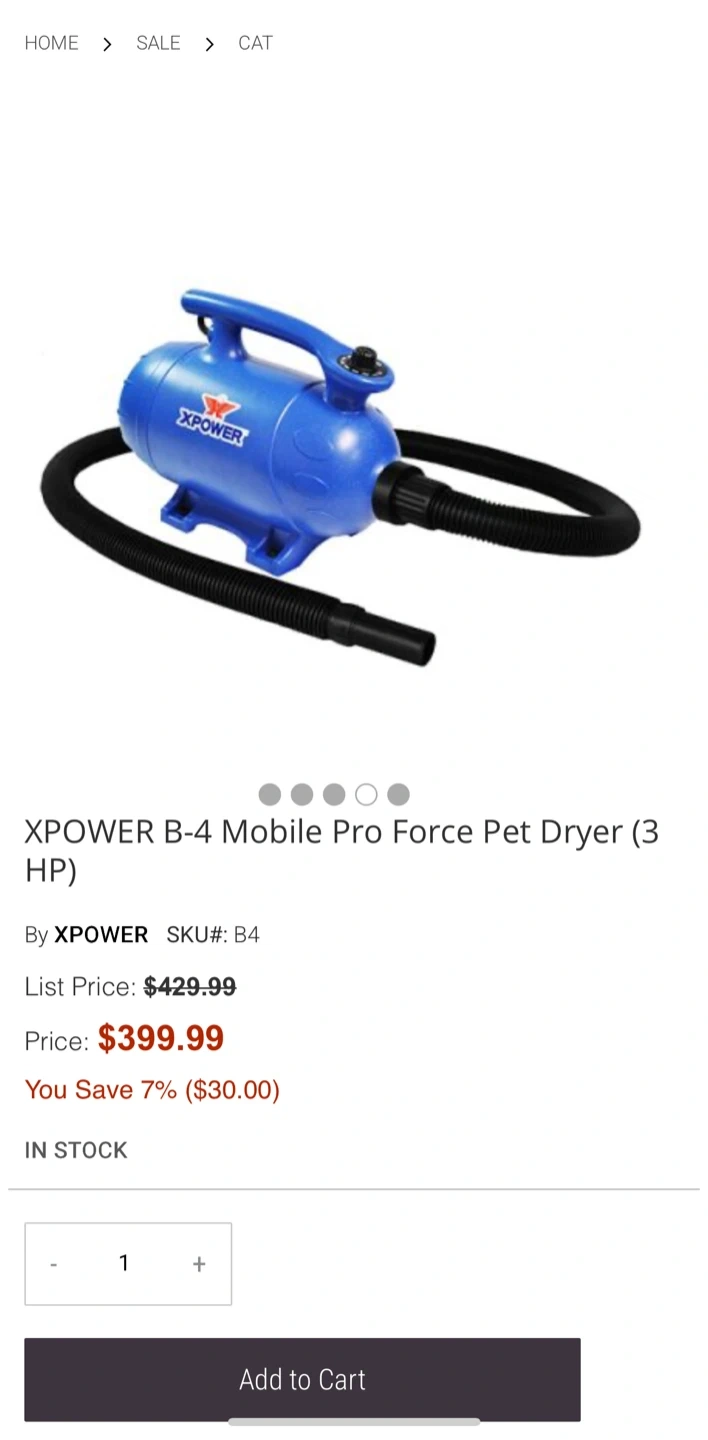Open the CAT breadcrumb category
This screenshot has width=708, height=1440.
coord(255,43)
